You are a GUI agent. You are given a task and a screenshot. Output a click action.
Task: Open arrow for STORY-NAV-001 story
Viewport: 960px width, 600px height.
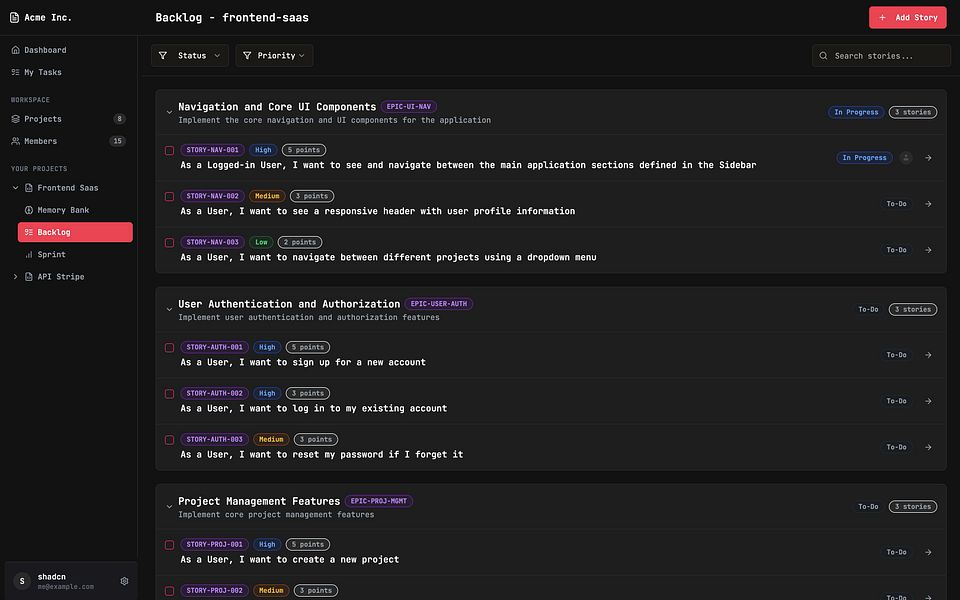tap(928, 158)
